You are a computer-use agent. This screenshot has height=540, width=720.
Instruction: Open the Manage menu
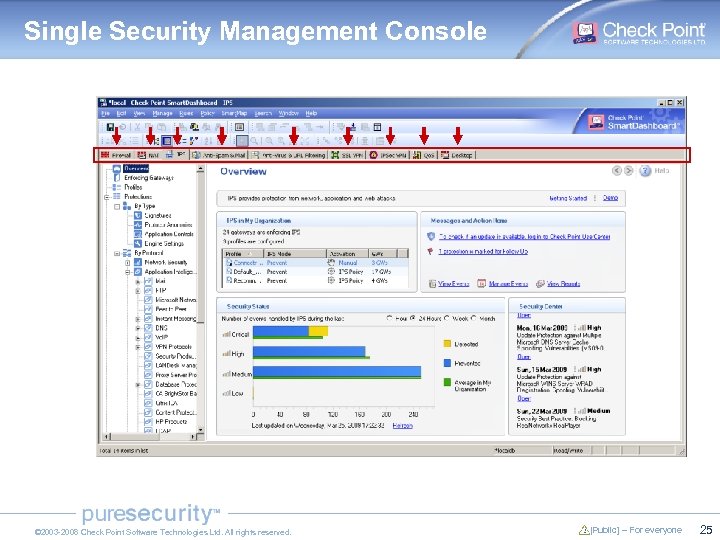[162, 113]
